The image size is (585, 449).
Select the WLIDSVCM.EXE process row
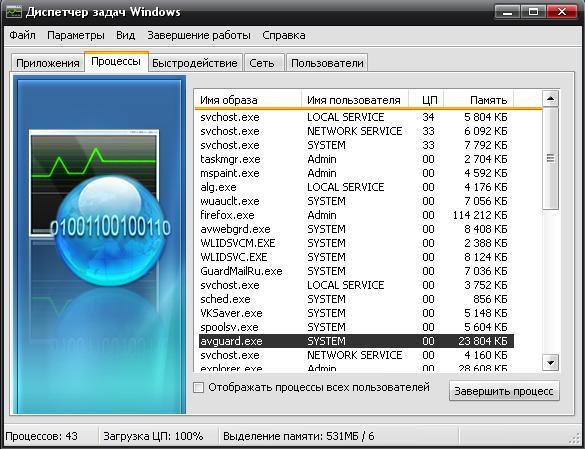(356, 243)
